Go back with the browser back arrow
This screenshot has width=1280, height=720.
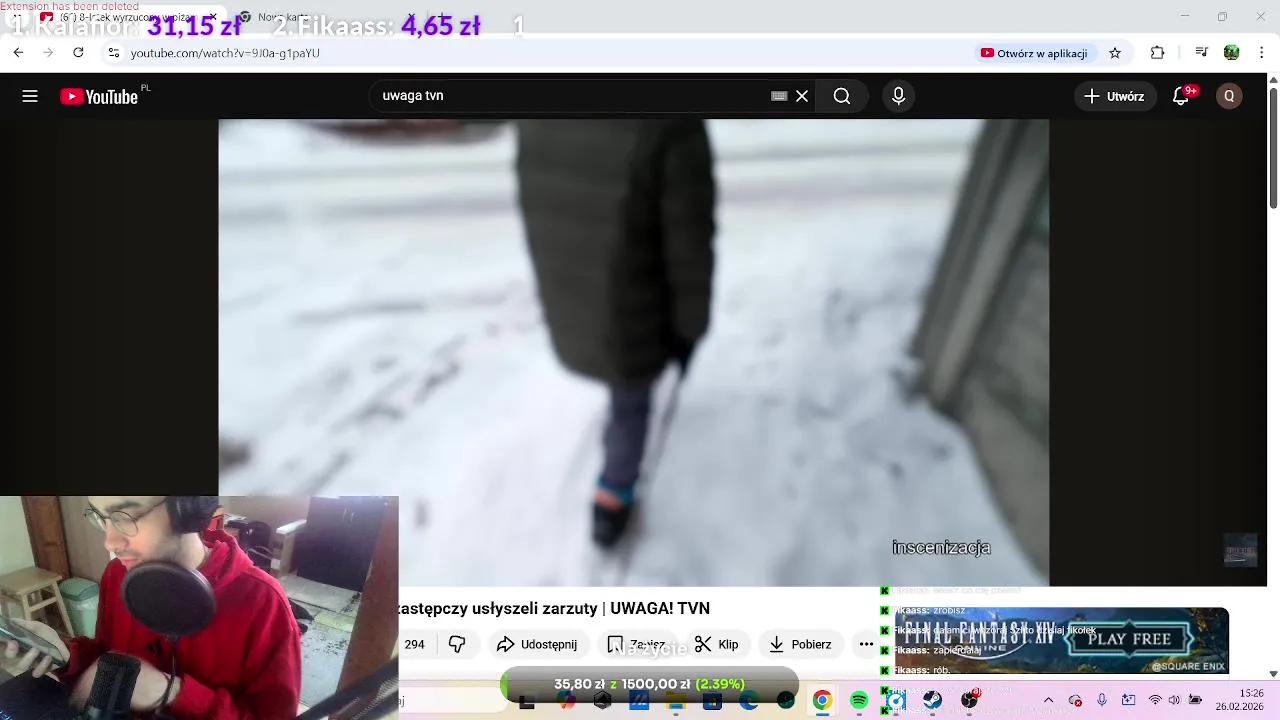pyautogui.click(x=18, y=53)
